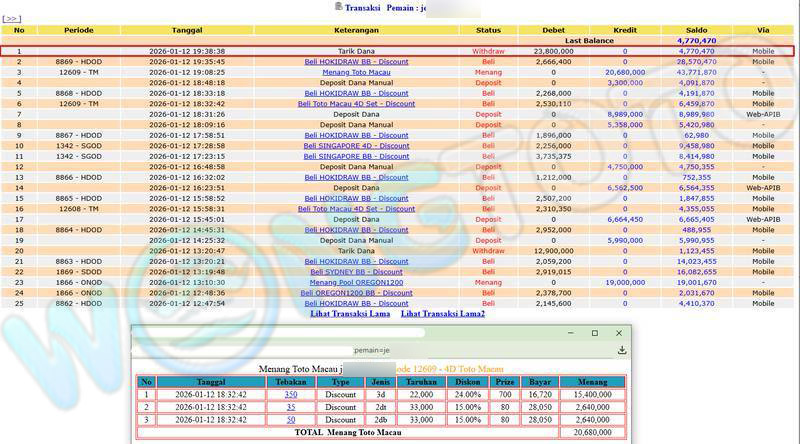Close the popup window

pos(619,333)
